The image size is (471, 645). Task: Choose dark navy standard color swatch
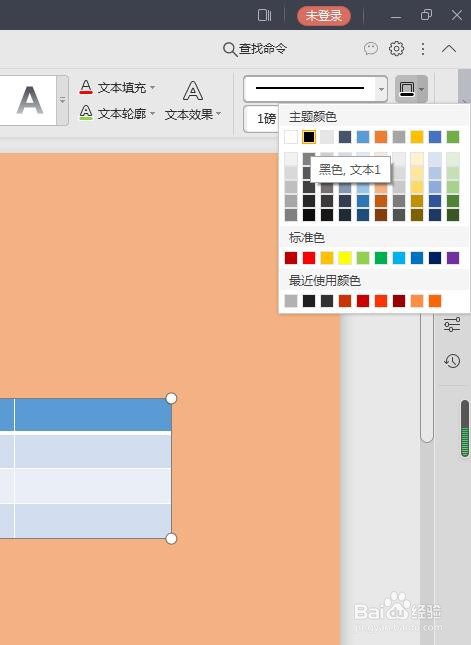[435, 258]
